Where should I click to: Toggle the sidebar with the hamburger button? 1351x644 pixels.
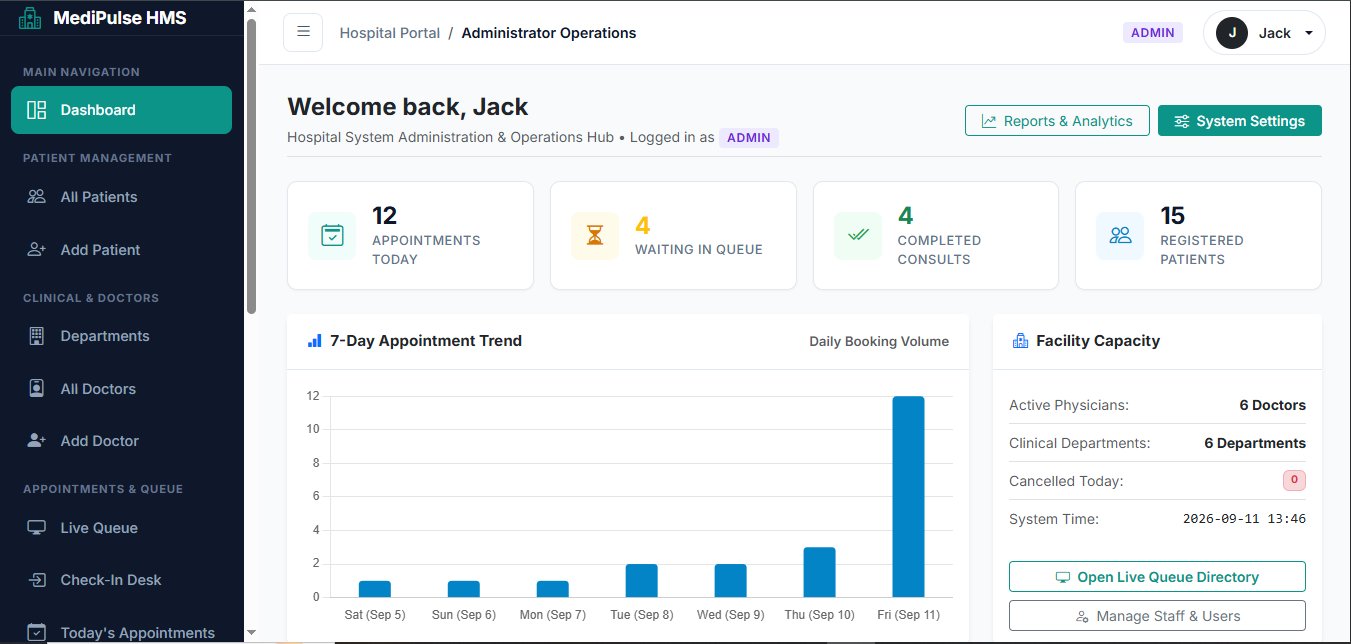303,32
